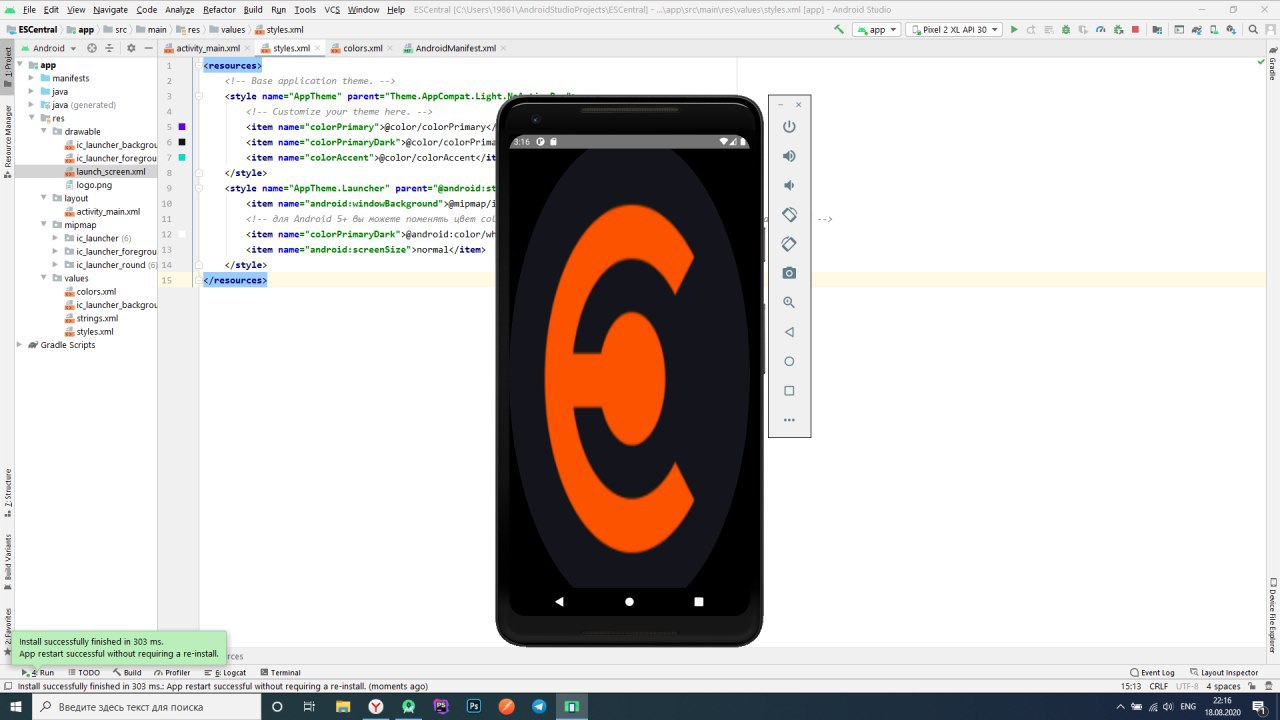Hide the Project panel with the minus icon
The image size is (1280, 720).
[148, 48]
